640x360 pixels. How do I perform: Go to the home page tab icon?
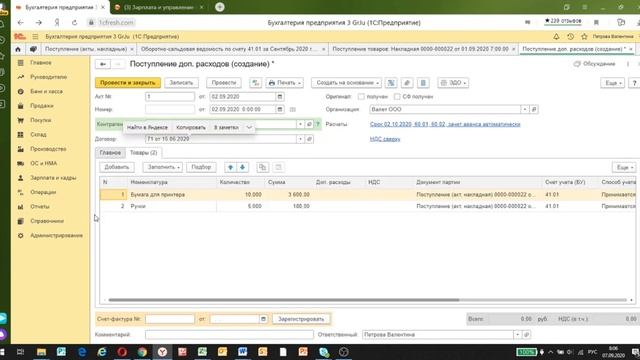coord(18,49)
